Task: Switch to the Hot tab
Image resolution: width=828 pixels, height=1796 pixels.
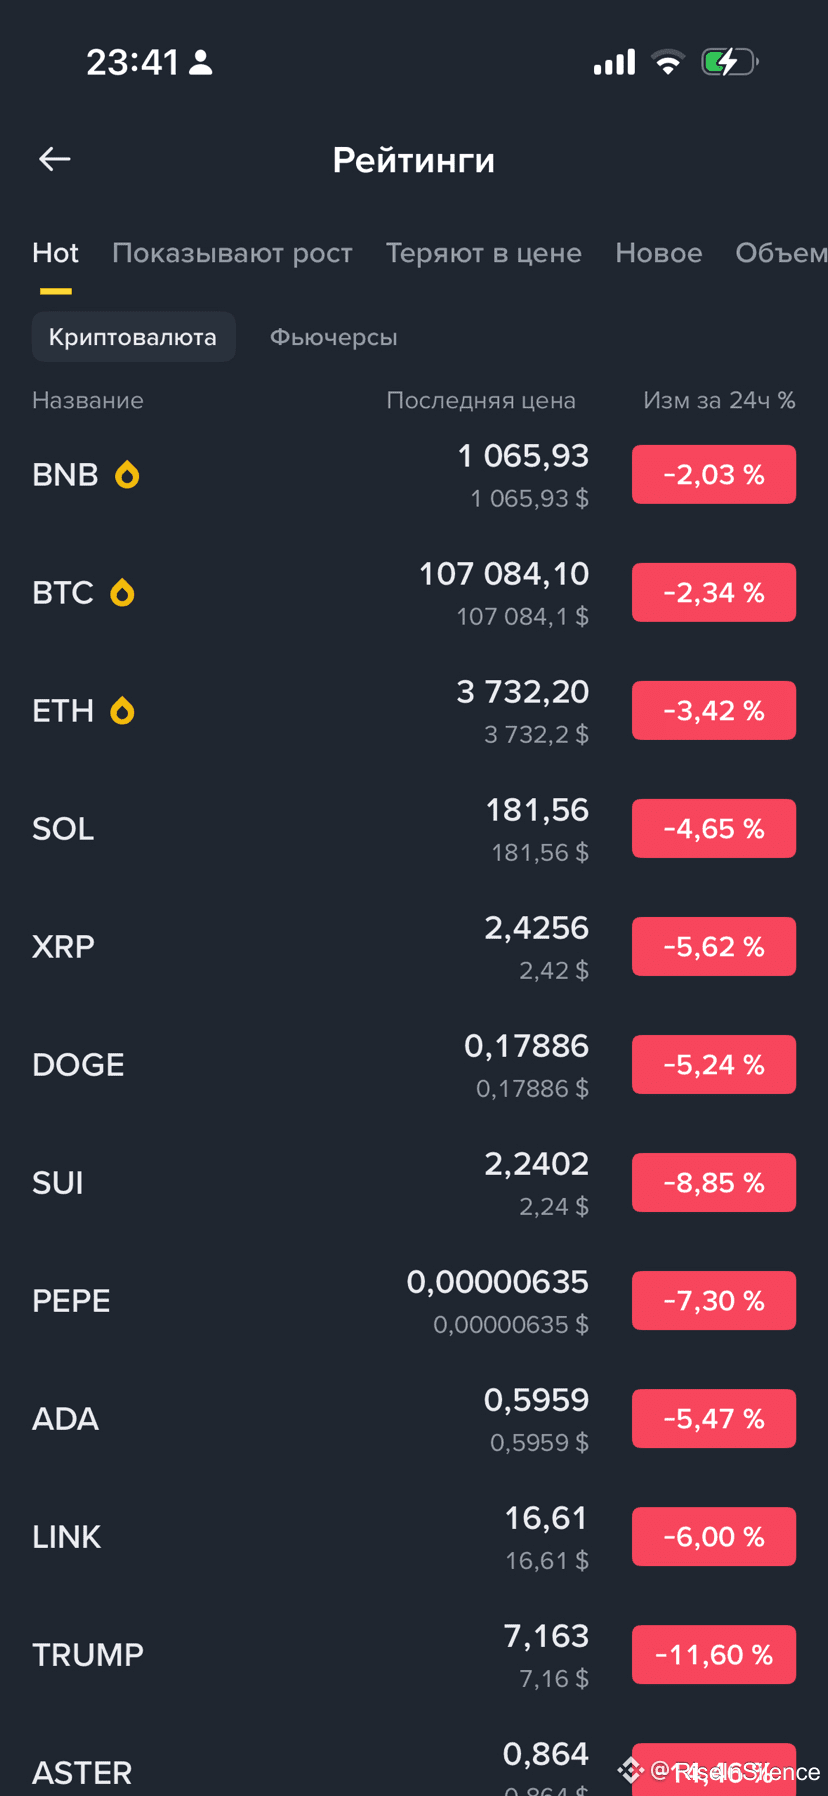Action: (x=55, y=253)
